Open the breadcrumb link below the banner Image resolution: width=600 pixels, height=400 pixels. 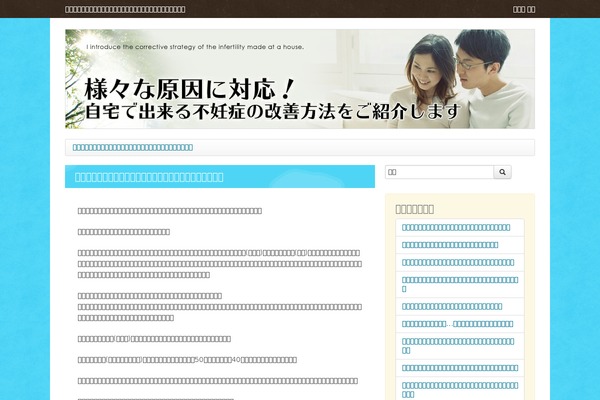click(x=133, y=147)
